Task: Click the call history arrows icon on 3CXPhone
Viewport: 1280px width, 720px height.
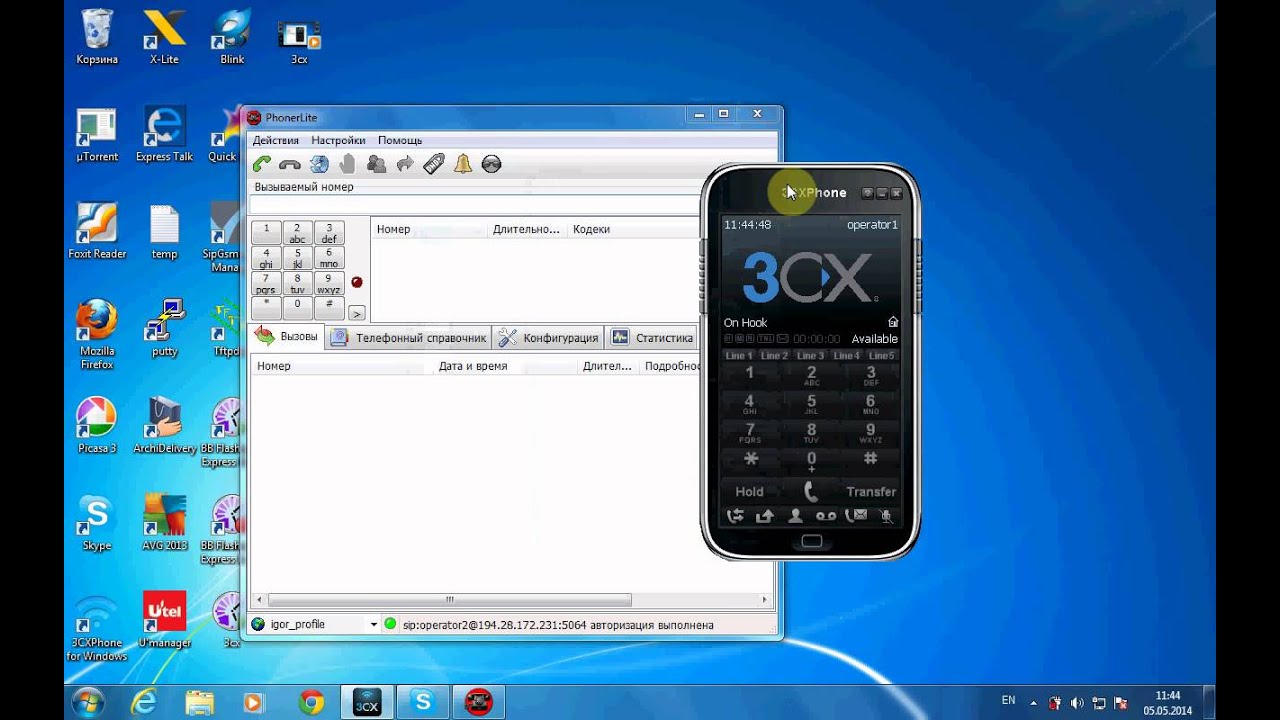Action: [x=736, y=516]
